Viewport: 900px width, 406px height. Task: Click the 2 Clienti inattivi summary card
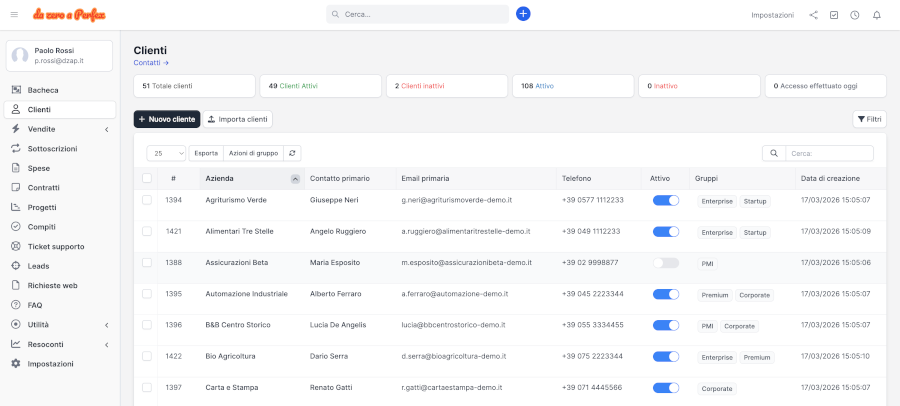[x=447, y=86]
